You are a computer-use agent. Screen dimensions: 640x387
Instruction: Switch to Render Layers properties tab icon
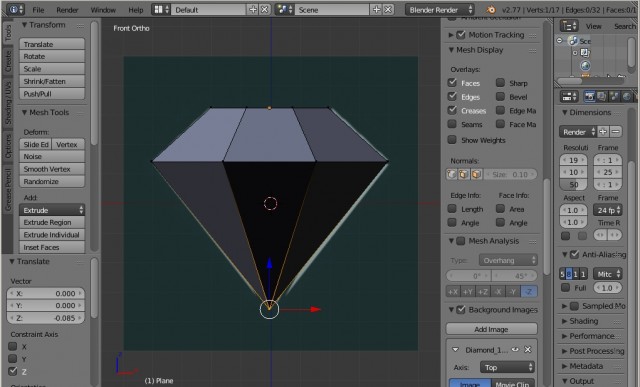tap(601, 97)
